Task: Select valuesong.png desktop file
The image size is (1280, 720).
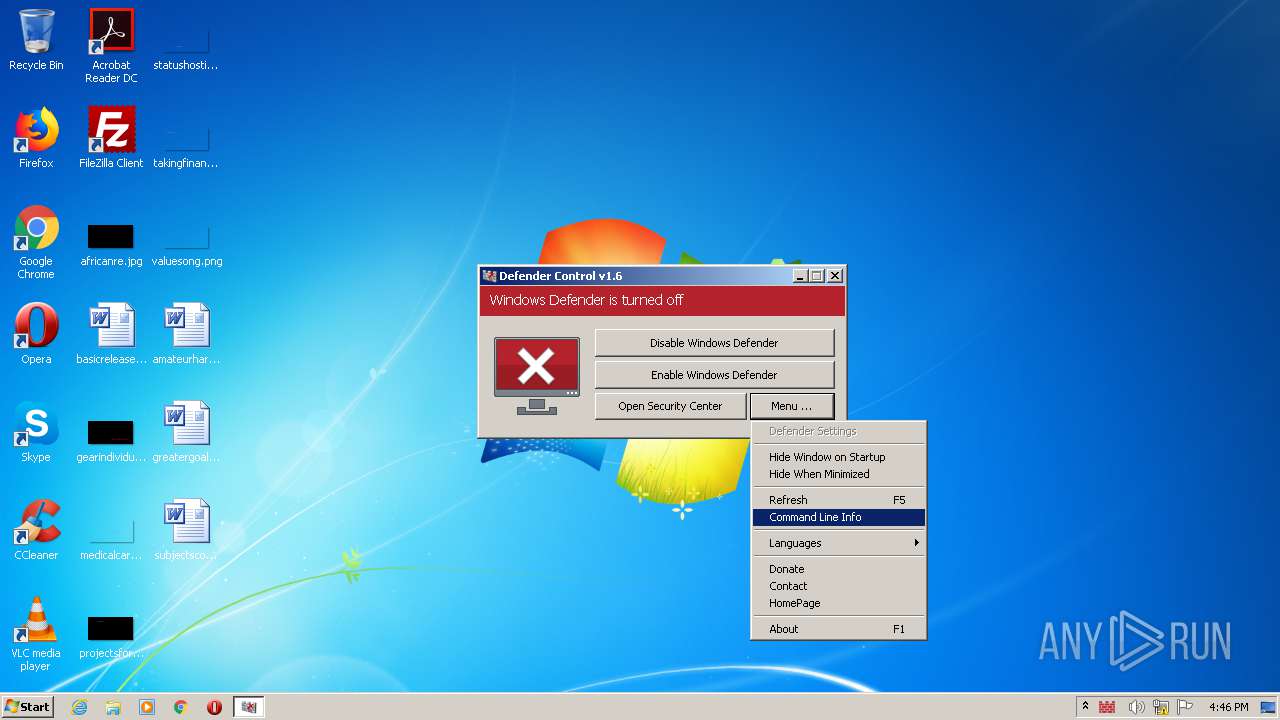Action: [x=187, y=246]
